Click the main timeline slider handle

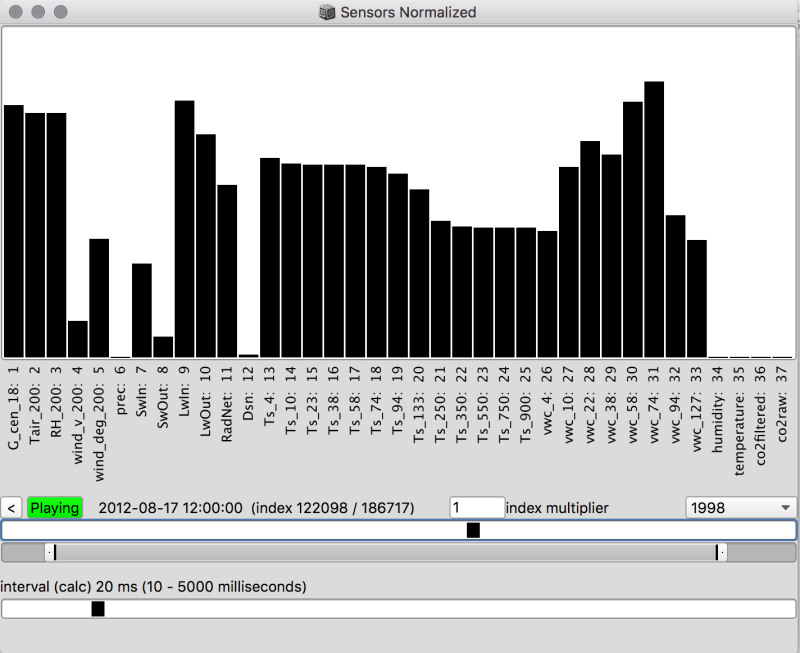point(475,529)
